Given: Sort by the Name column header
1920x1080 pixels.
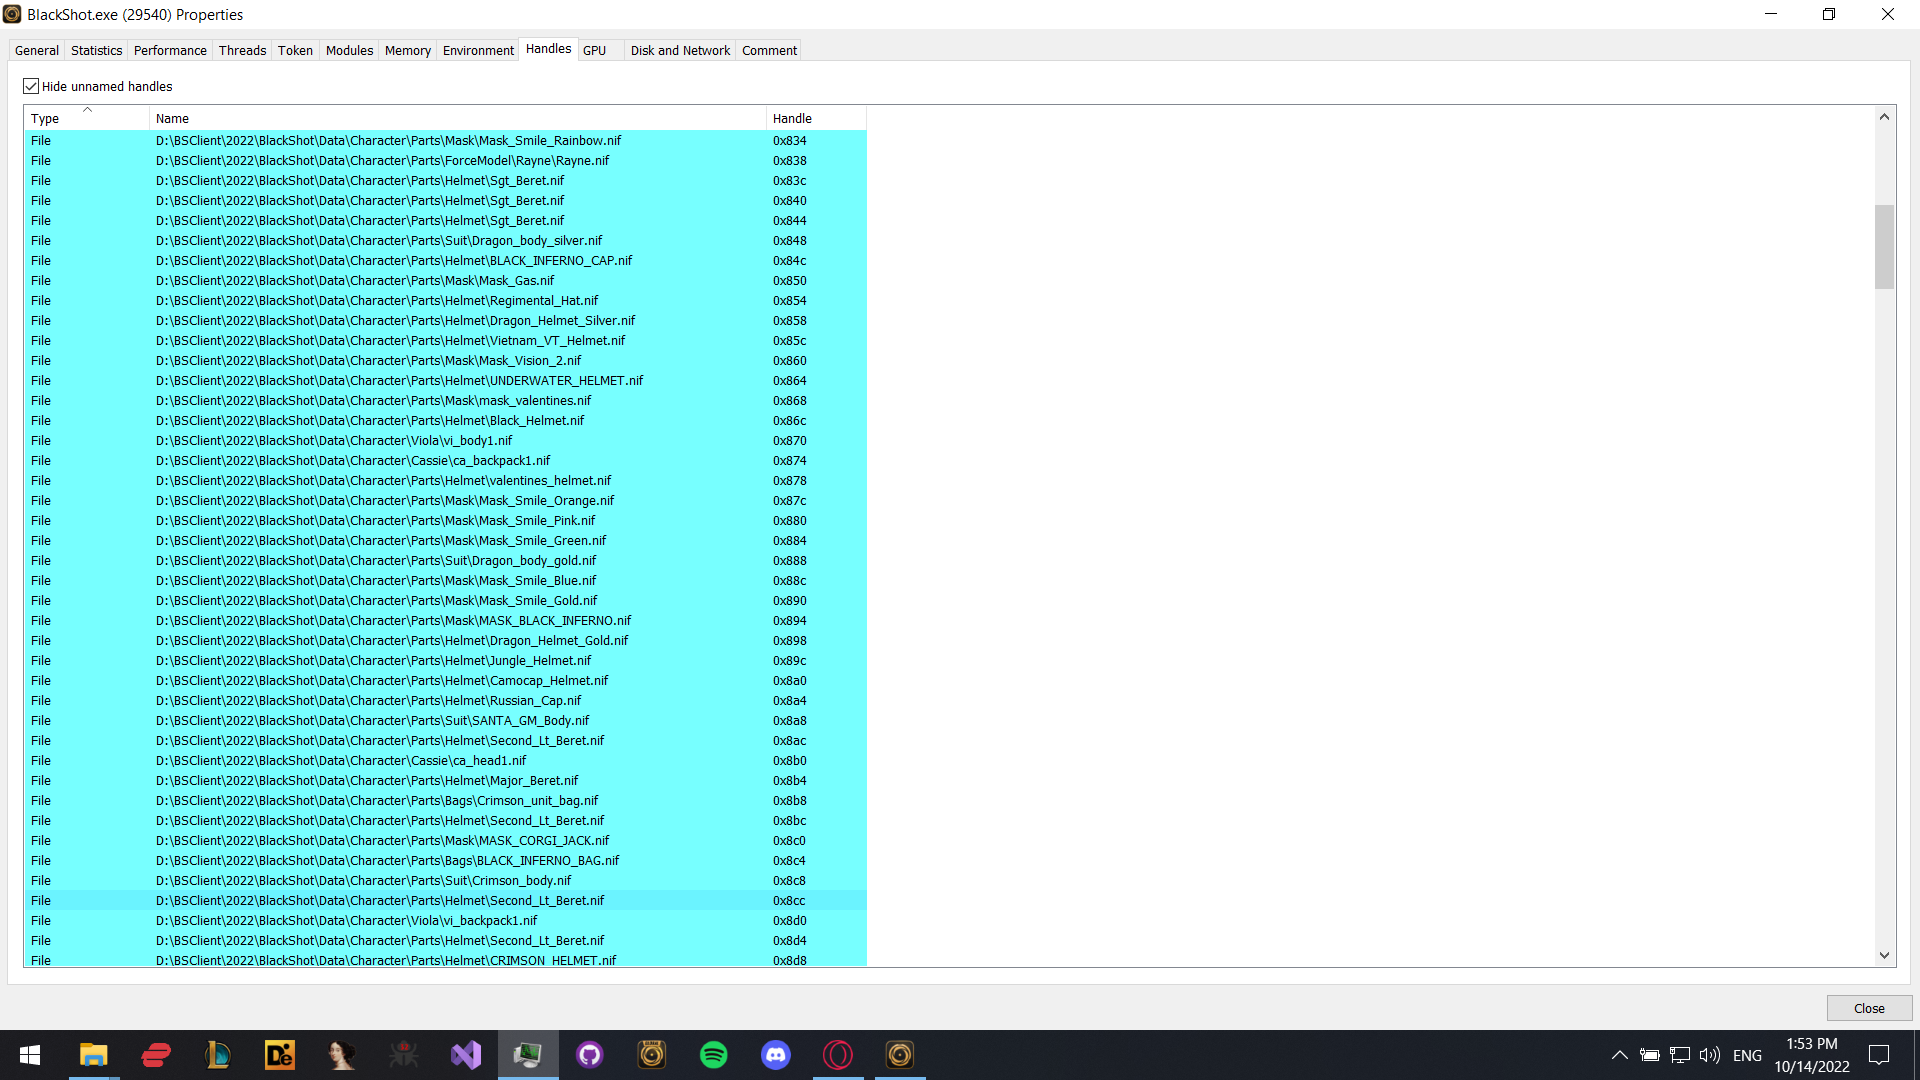Looking at the screenshot, I should pyautogui.click(x=458, y=118).
